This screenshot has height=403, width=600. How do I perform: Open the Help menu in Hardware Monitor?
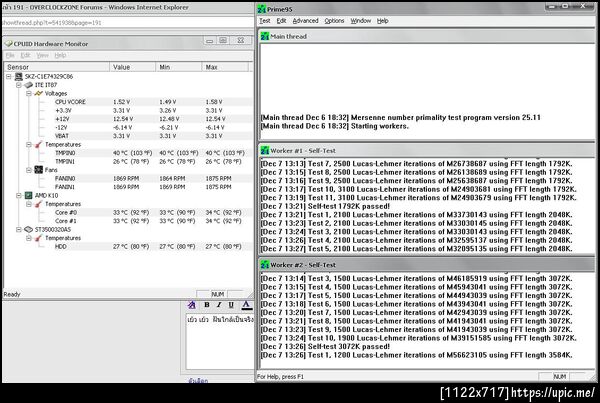click(x=60, y=55)
